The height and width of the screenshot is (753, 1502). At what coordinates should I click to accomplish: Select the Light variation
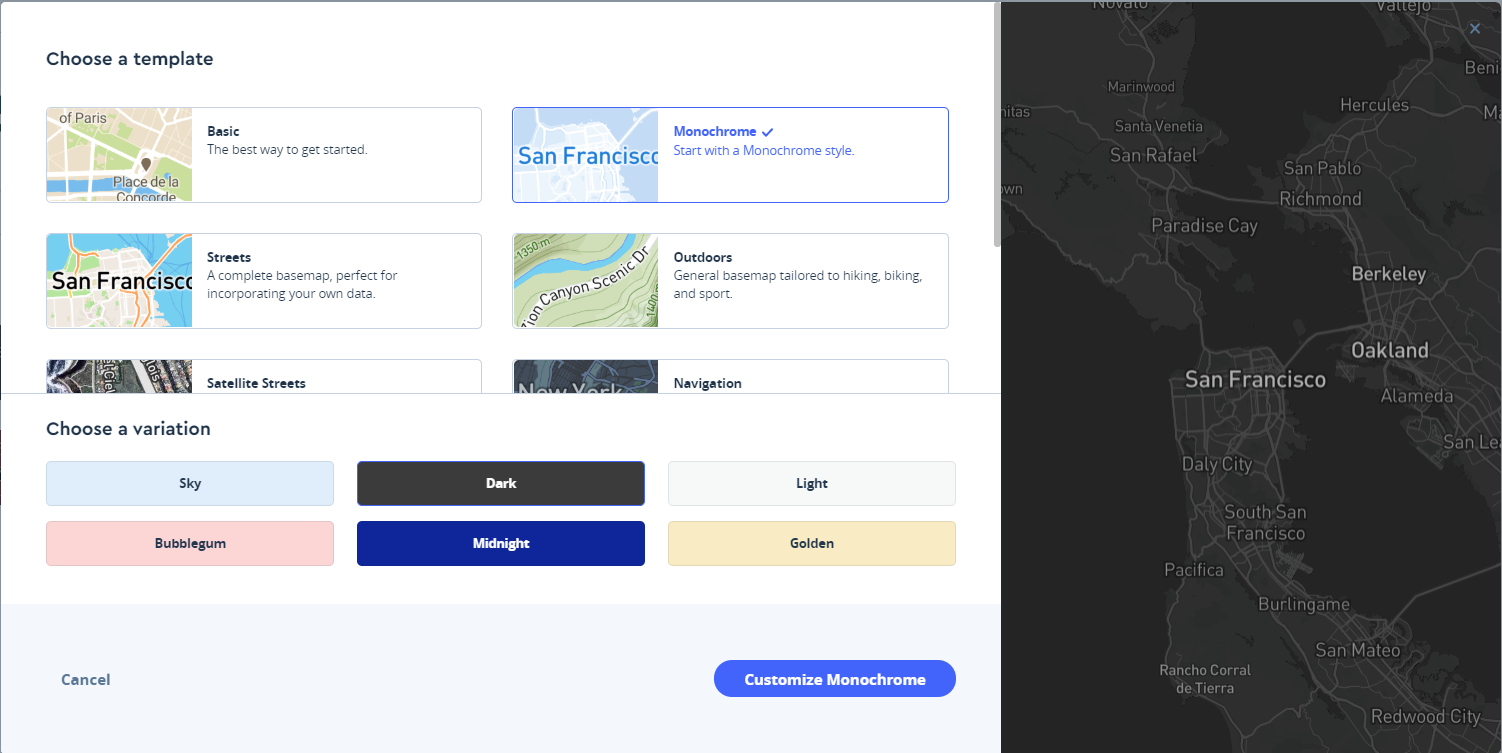pyautogui.click(x=811, y=483)
